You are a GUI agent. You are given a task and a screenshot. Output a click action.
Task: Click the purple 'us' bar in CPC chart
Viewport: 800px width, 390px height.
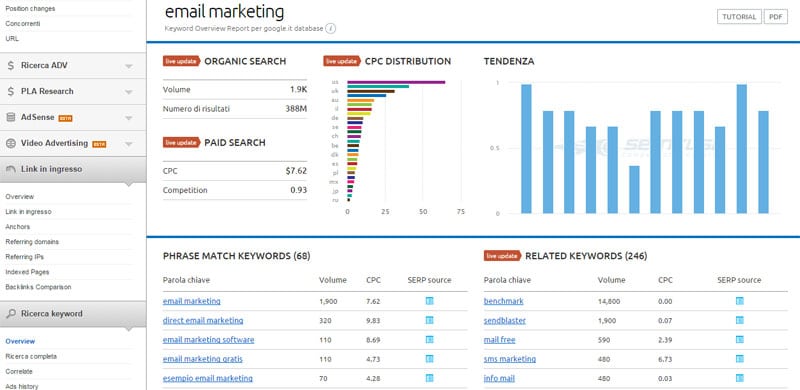[x=396, y=82]
